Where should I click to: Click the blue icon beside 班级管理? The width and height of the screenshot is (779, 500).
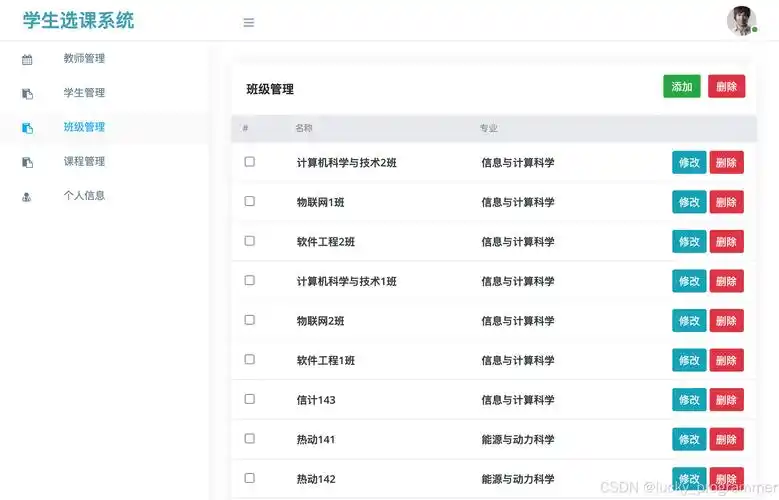tap(27, 128)
